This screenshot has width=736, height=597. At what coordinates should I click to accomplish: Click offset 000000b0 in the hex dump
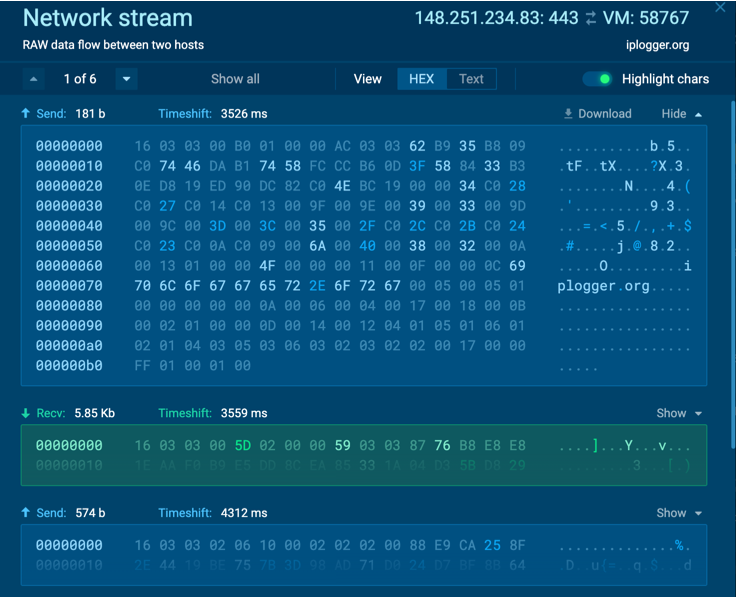pos(69,365)
